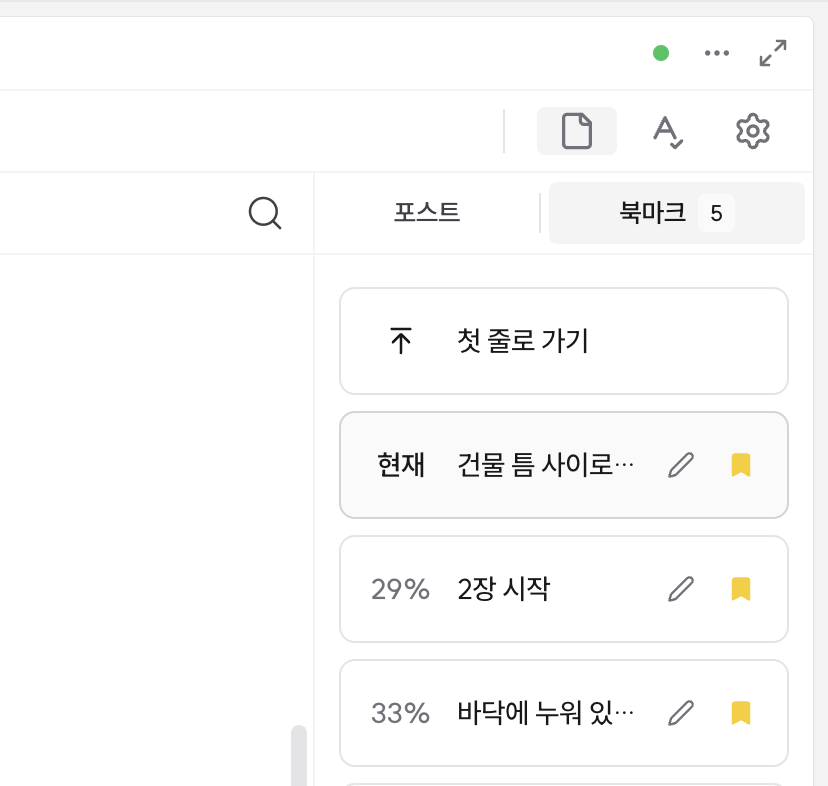Screen dimensions: 828x786
Task: Open the viewer settings gear
Action: point(753,130)
